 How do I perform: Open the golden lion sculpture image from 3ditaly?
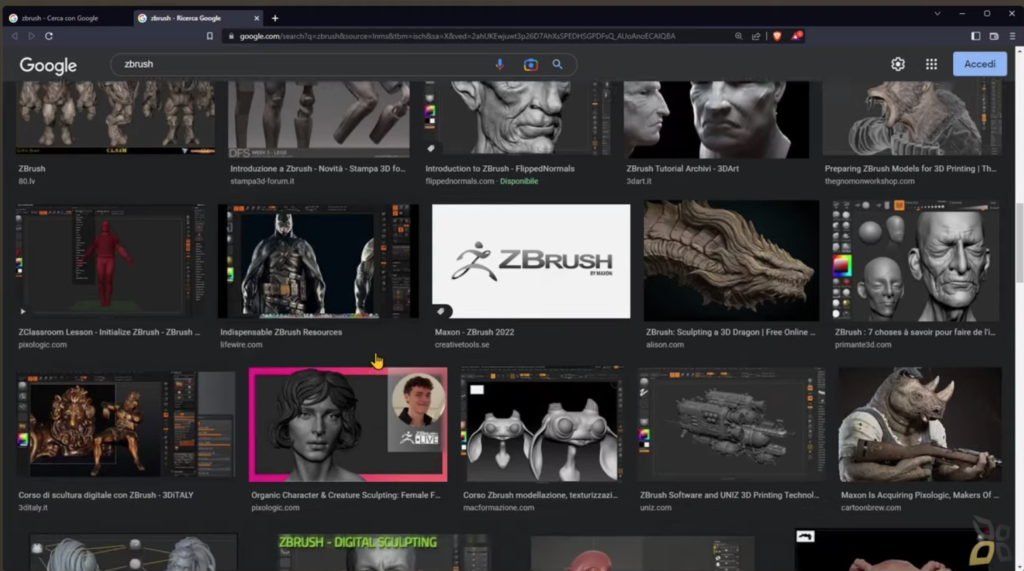[125, 425]
